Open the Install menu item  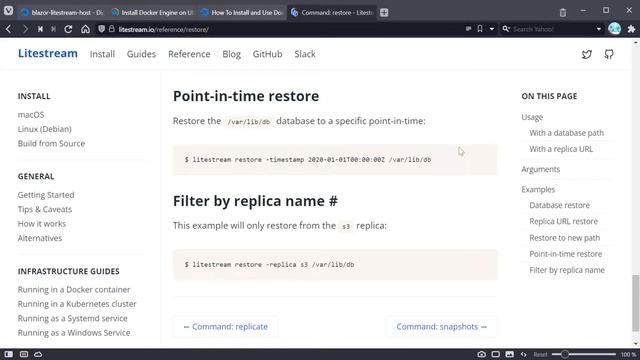point(102,54)
